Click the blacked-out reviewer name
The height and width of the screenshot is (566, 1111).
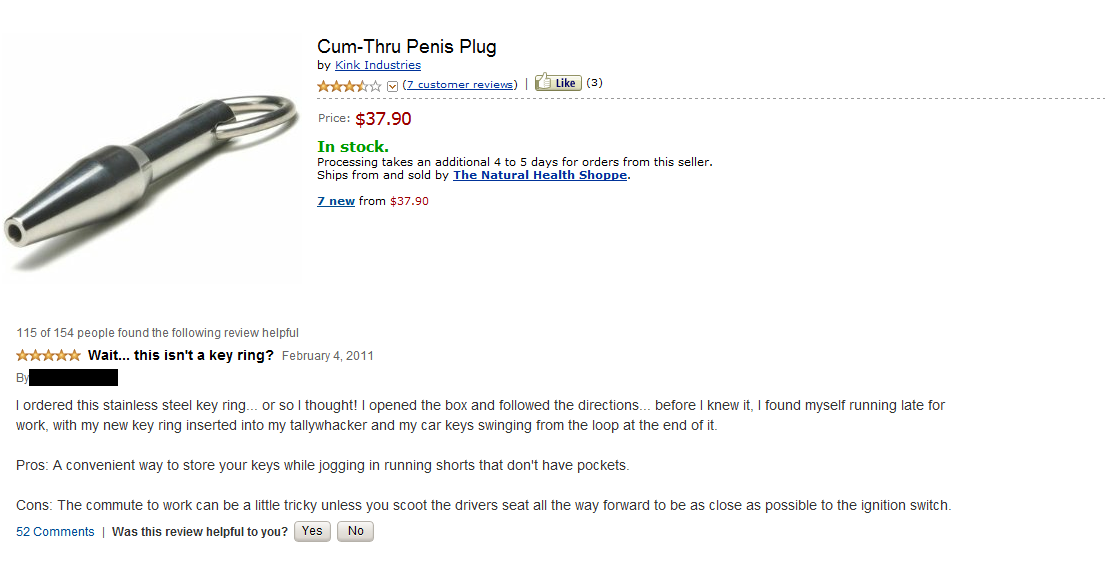[73, 378]
